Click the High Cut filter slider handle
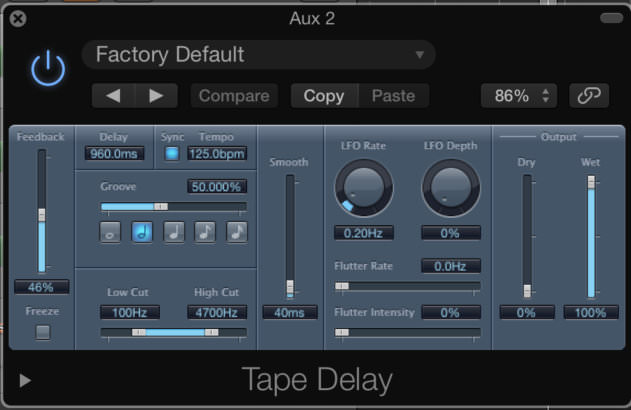This screenshot has width=631, height=410. (212, 332)
